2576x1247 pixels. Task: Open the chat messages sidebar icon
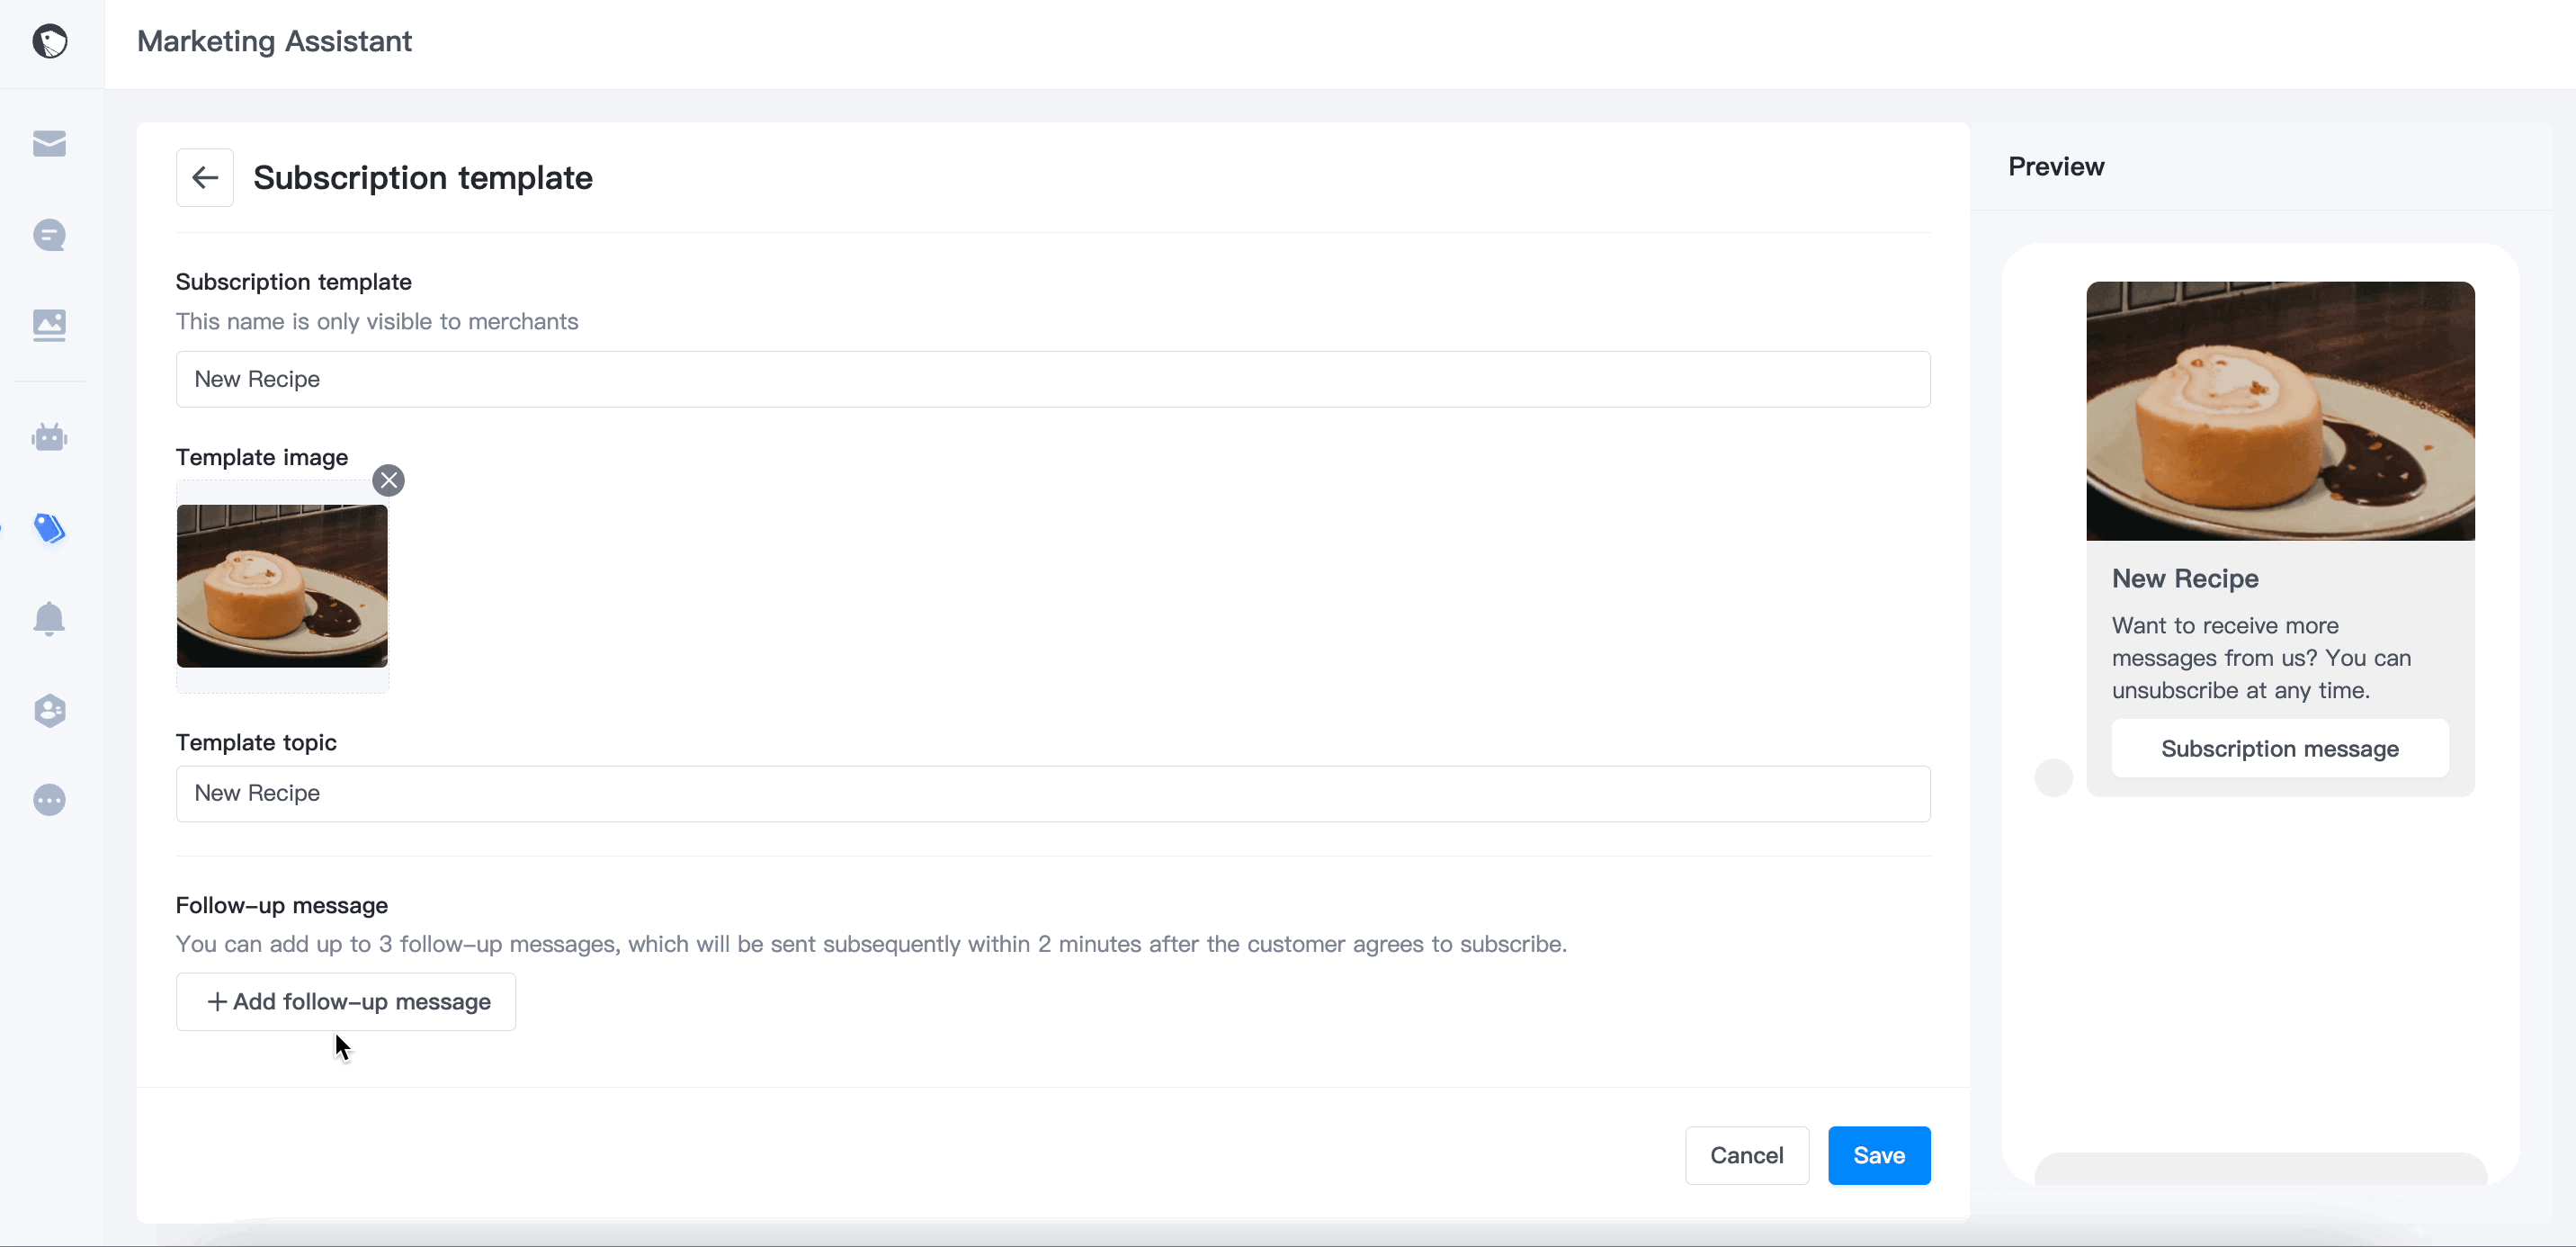(49, 235)
